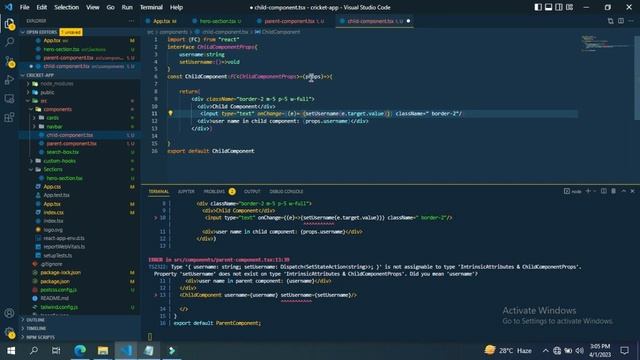Screen dimensions: 640x360
Task: Open editor more actions ellipsis
Action: [631, 21]
